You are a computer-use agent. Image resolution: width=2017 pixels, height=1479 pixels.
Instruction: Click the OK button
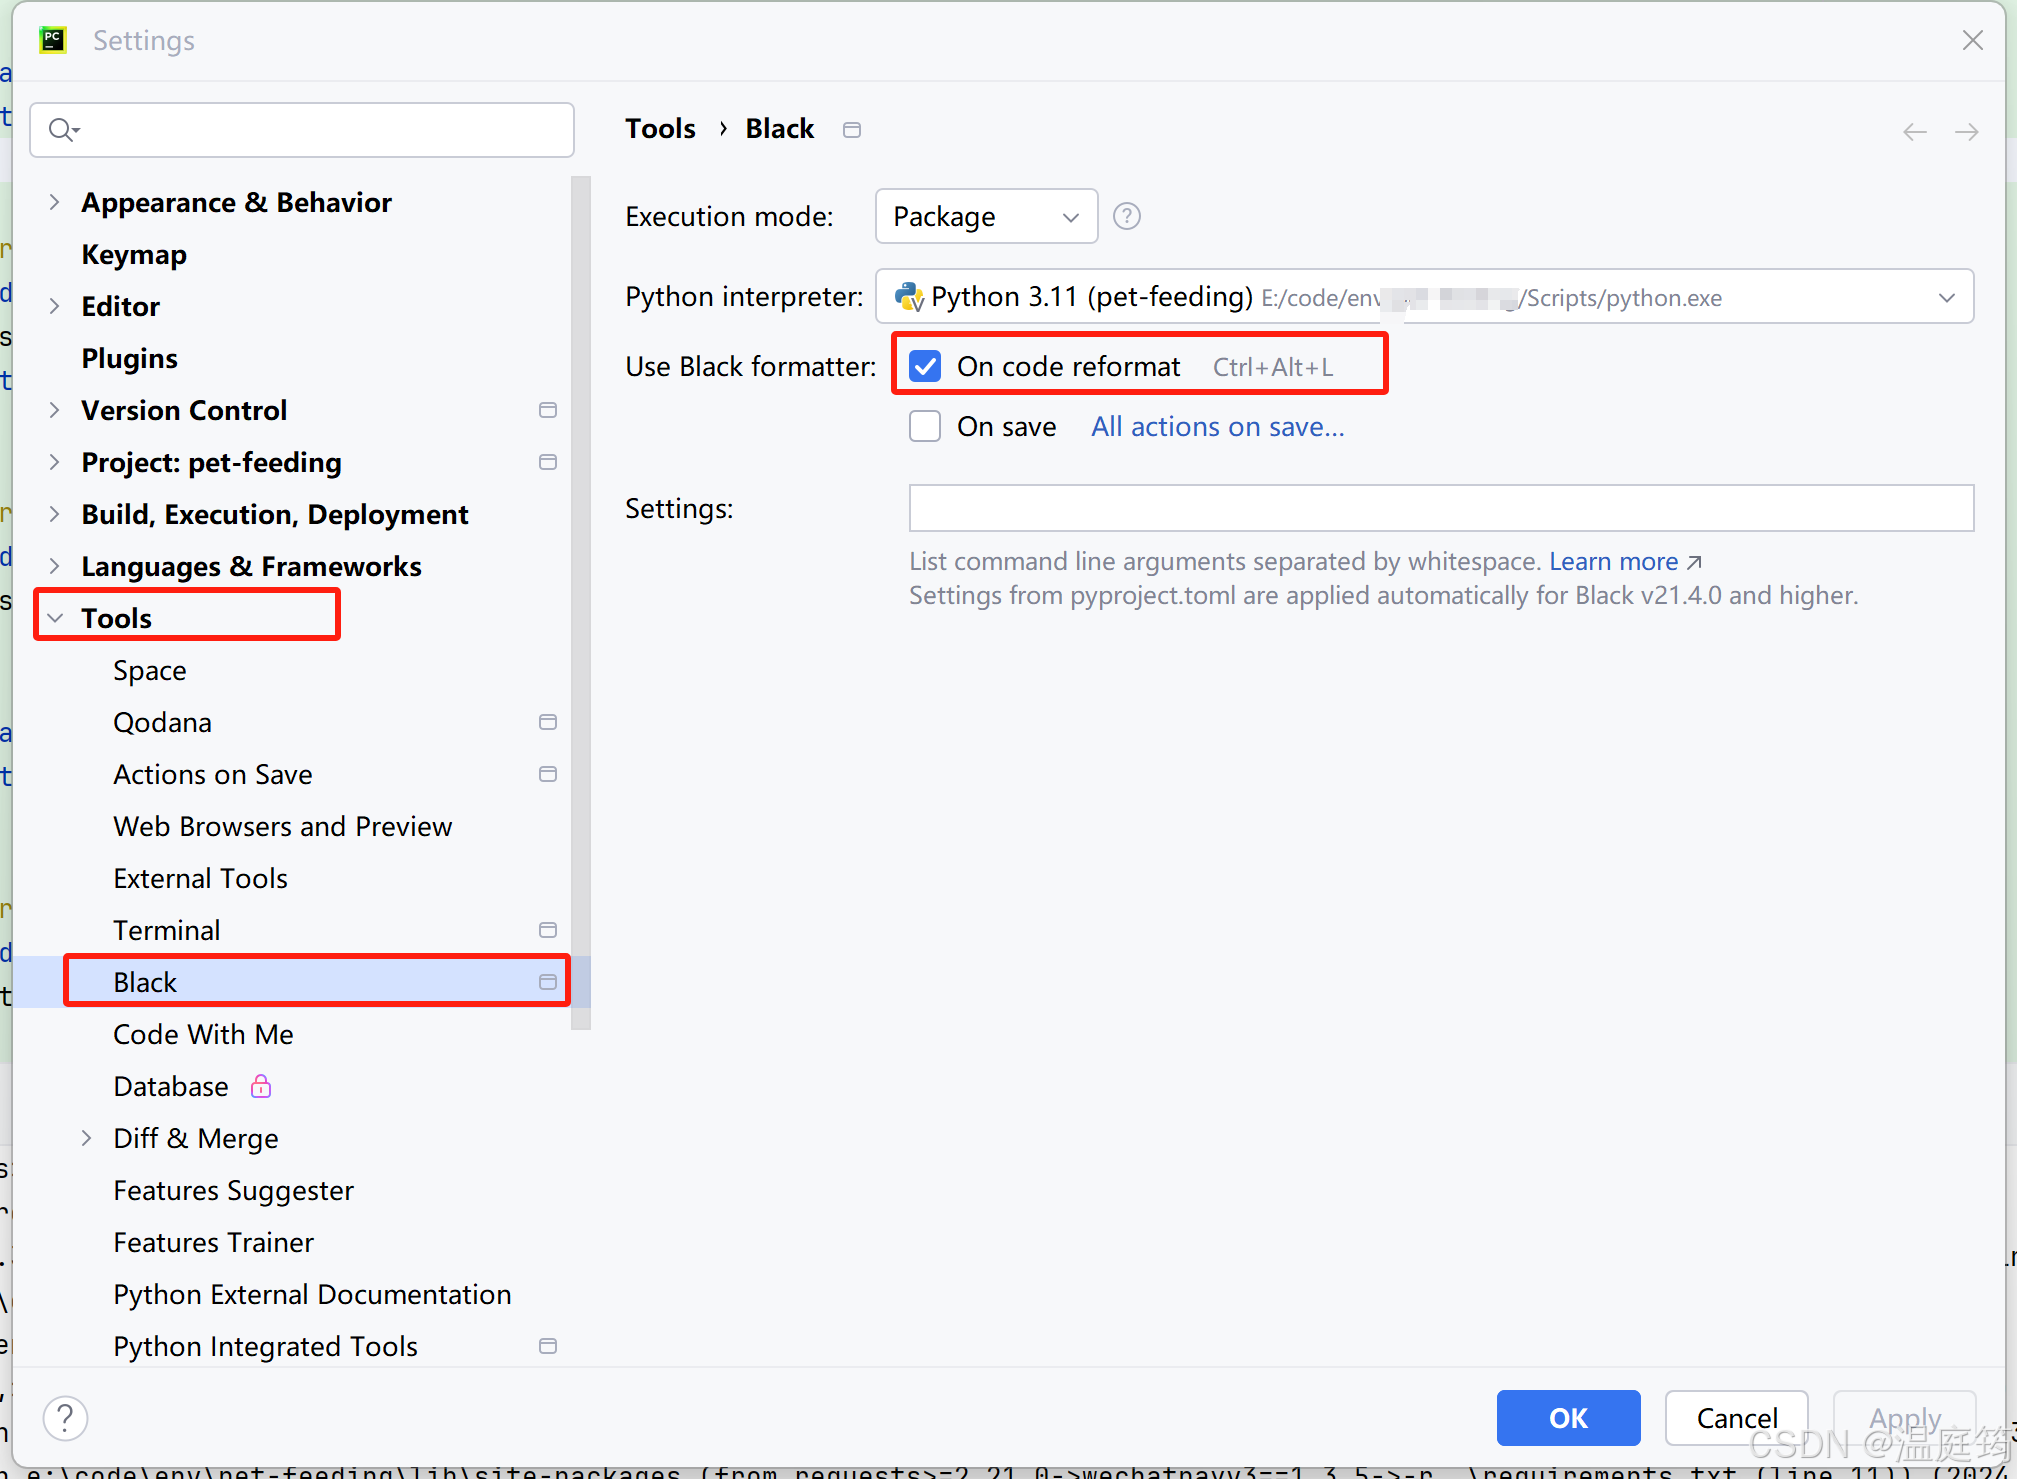point(1567,1417)
